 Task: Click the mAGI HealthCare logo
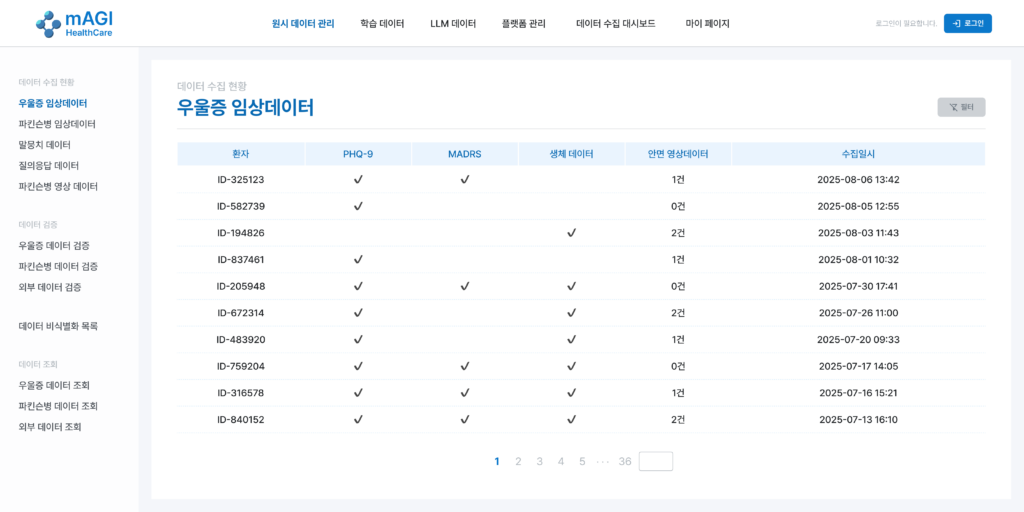[74, 24]
